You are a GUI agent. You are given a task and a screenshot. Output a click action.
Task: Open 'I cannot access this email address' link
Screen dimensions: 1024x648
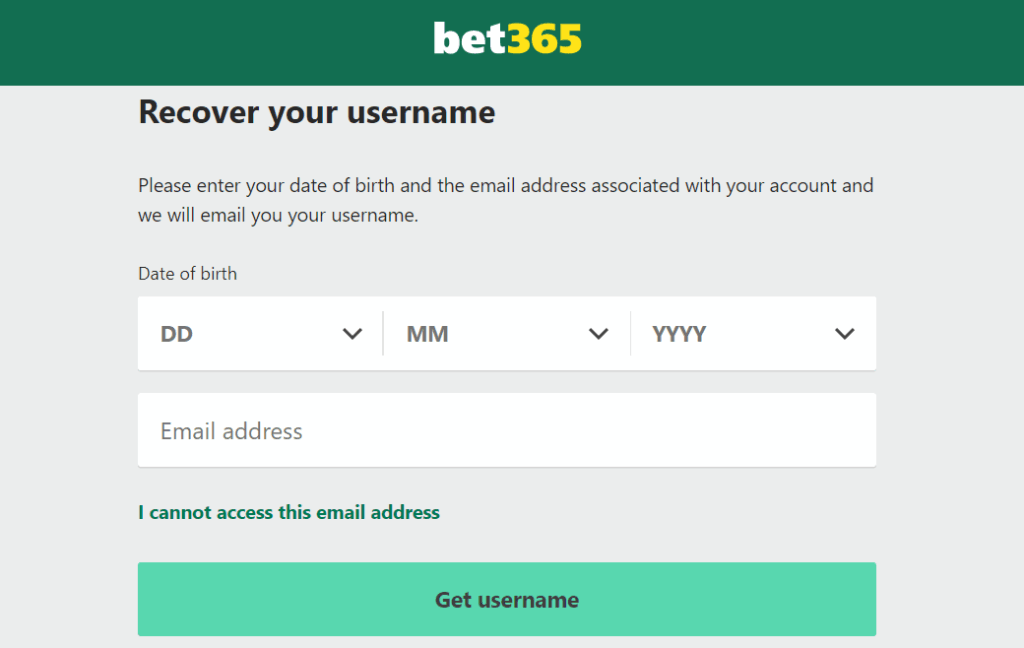[x=289, y=512]
